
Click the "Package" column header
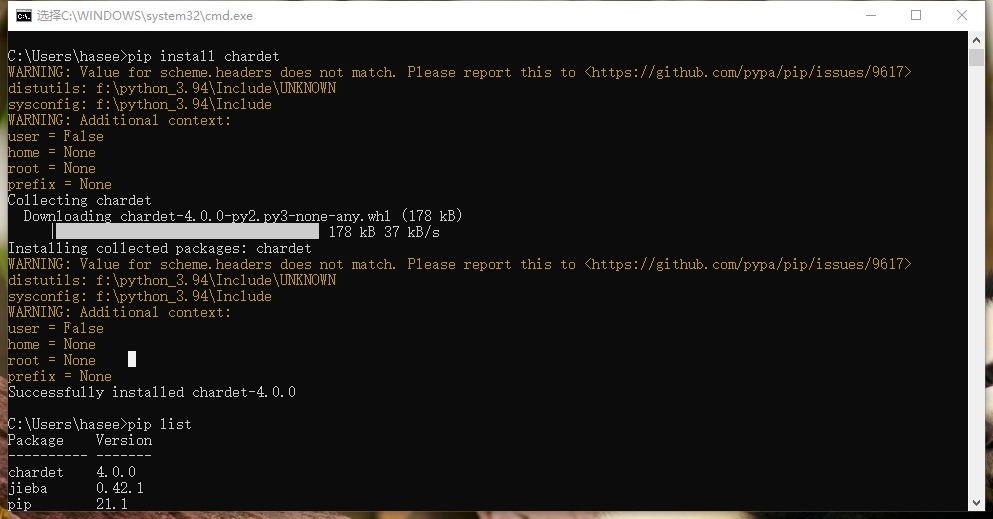[x=36, y=440]
